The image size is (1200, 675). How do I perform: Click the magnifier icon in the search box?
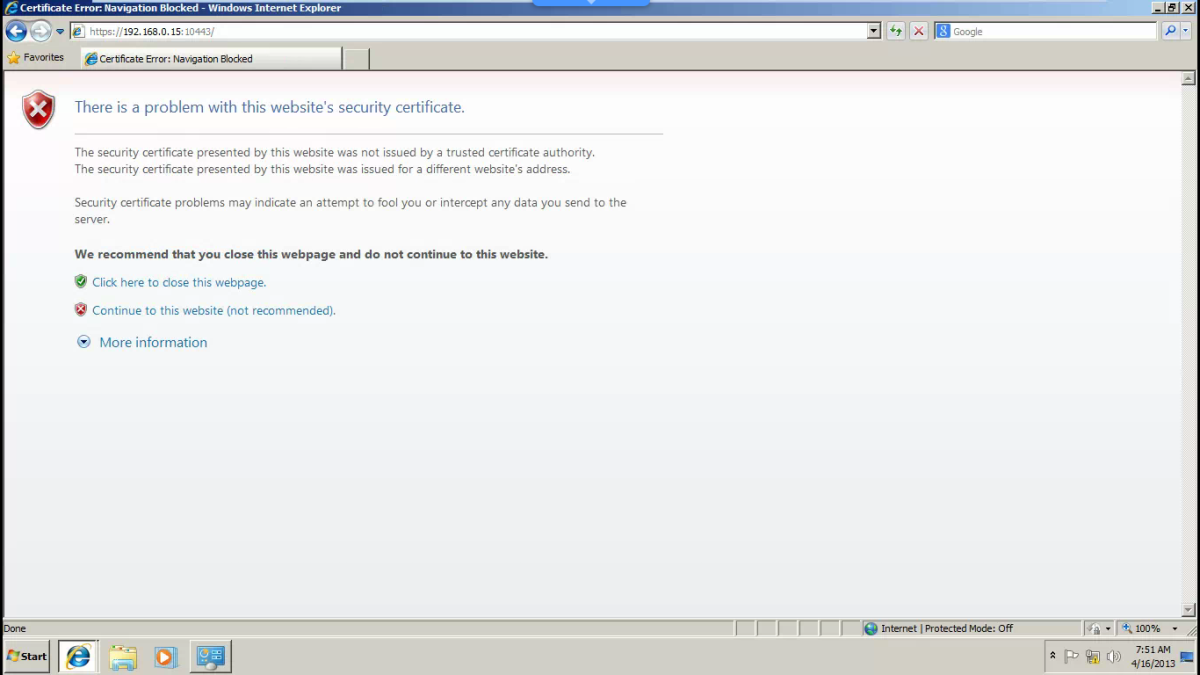1171,31
